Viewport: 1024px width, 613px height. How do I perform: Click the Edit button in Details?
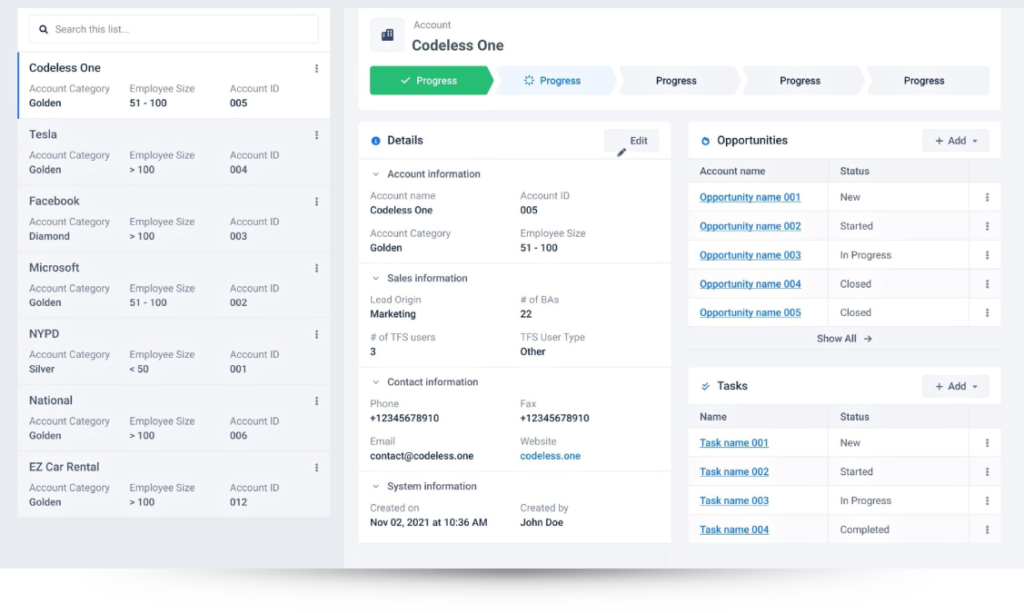632,140
